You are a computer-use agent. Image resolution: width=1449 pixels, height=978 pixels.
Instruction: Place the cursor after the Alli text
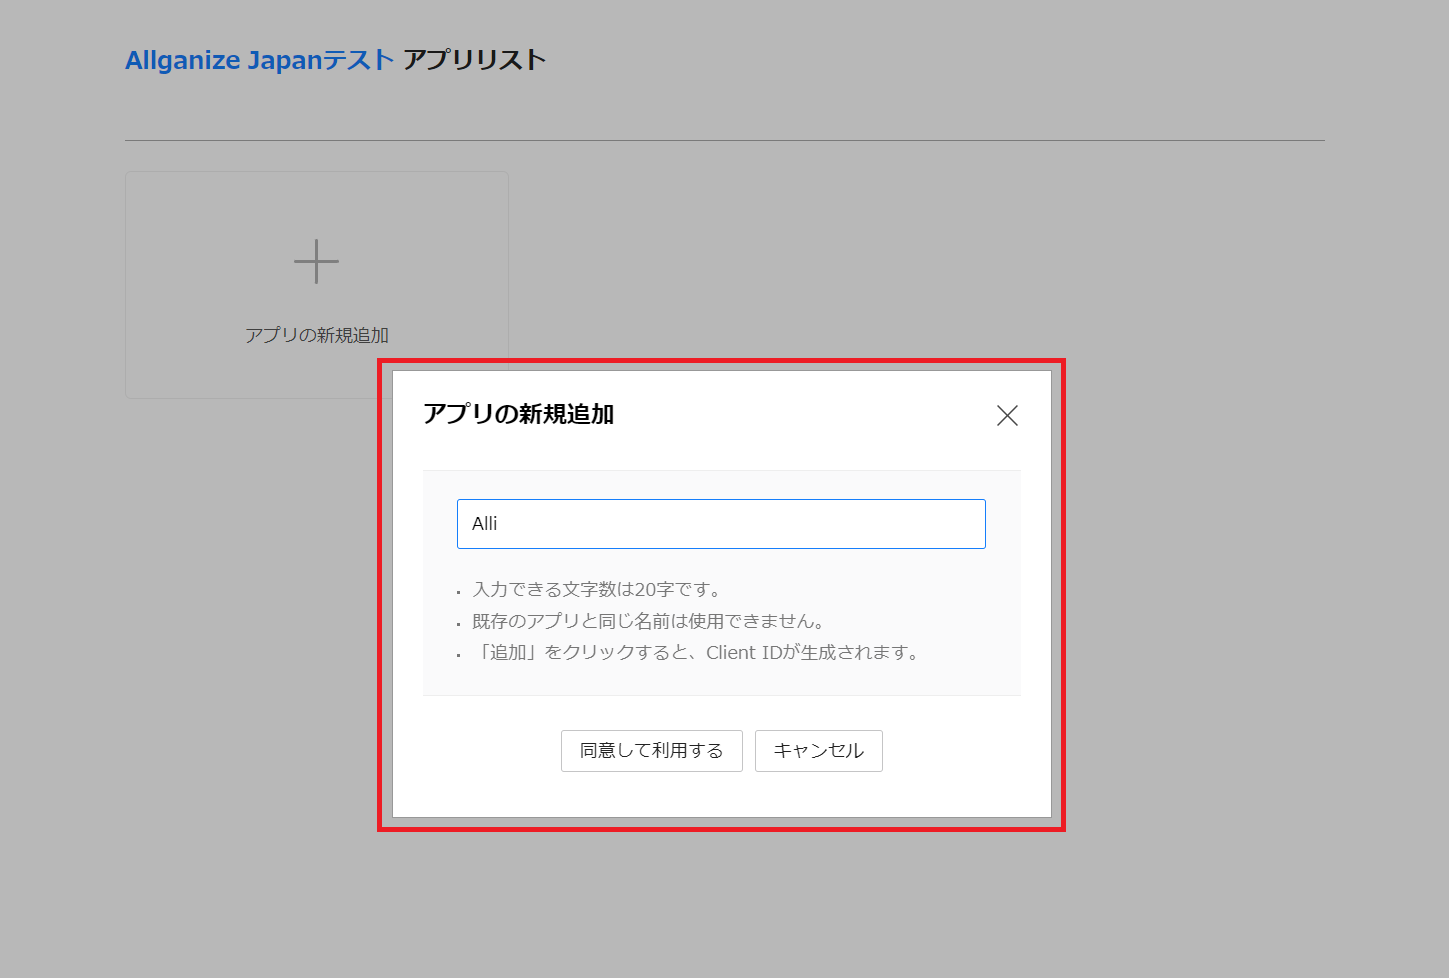tap(500, 524)
